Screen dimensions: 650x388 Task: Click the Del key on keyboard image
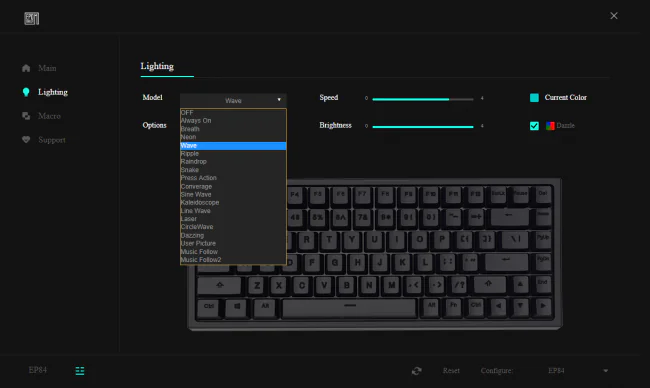543,195
